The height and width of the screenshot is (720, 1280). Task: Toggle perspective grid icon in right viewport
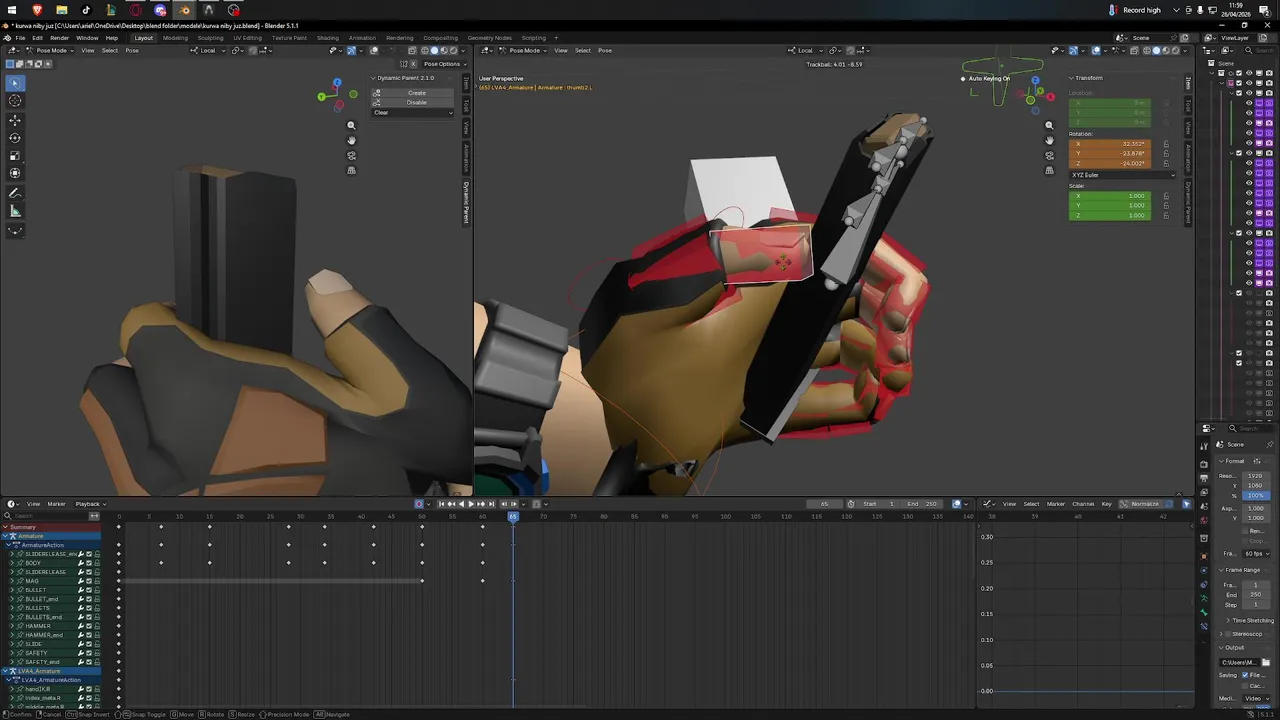pyautogui.click(x=1049, y=170)
